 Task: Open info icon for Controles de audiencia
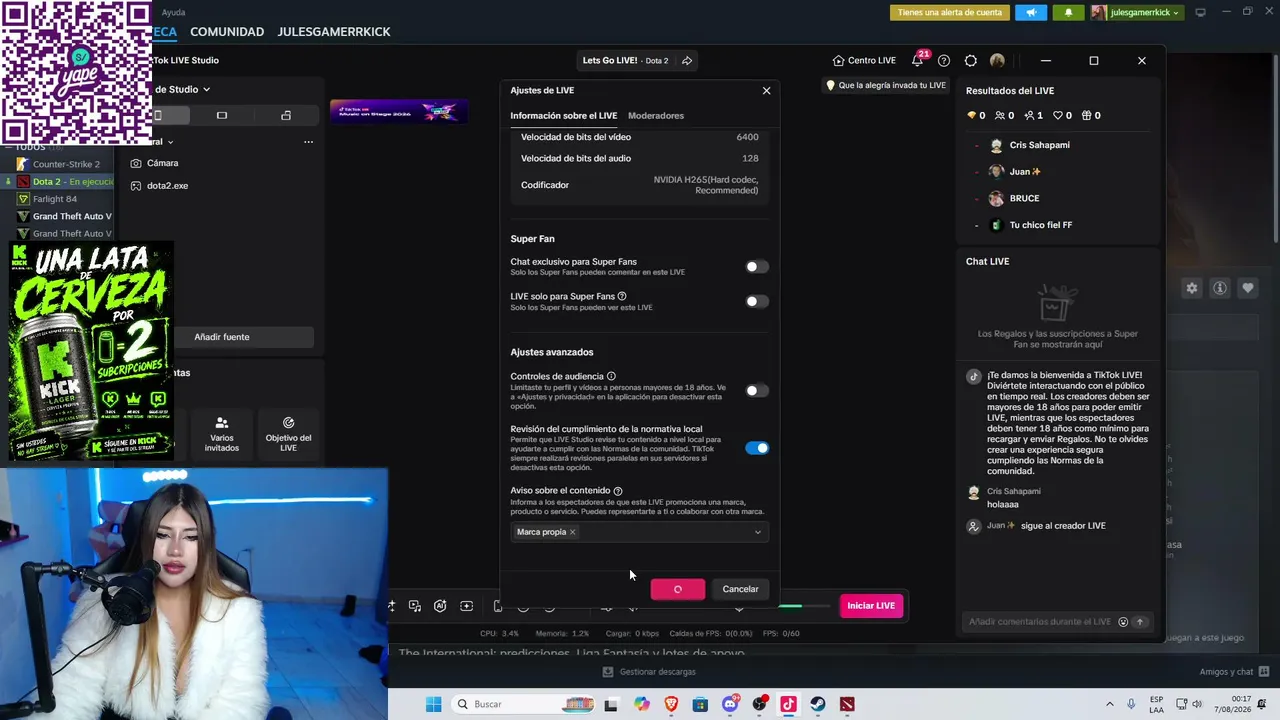[611, 376]
